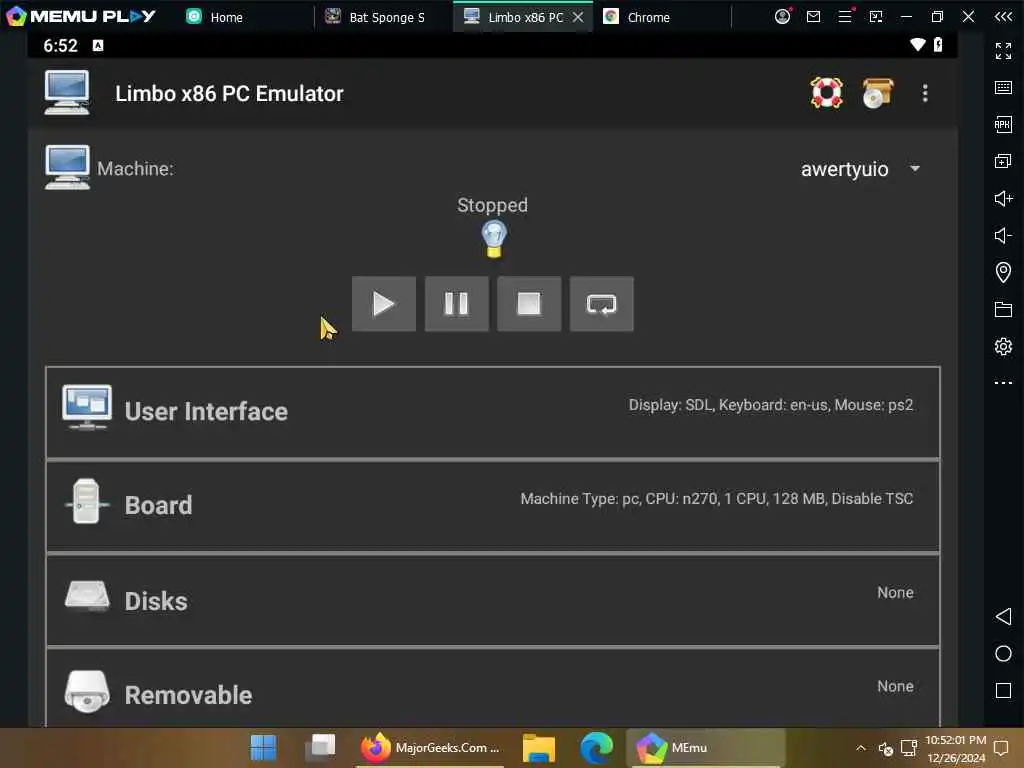Screen dimensions: 1024x768
Task: Open the lifebuoy help icon
Action: (827, 93)
